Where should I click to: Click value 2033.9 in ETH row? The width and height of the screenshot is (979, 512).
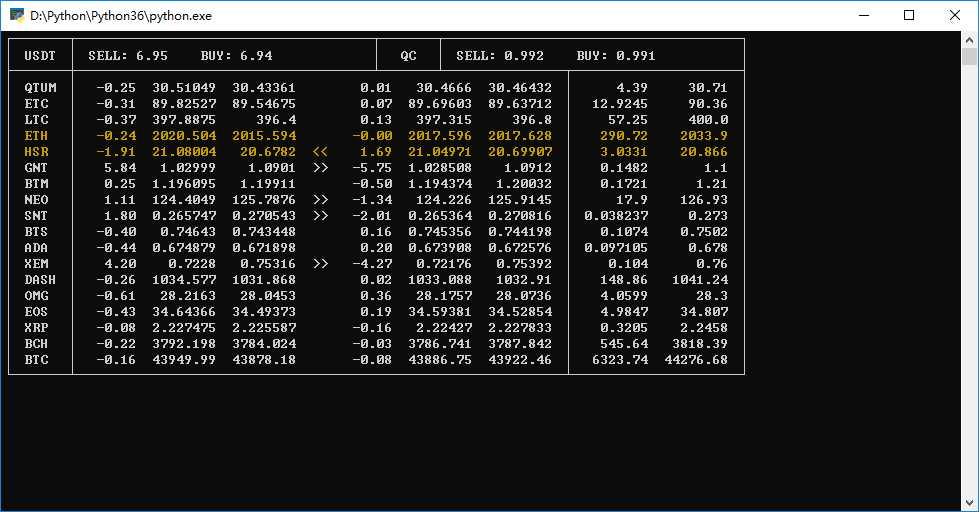click(x=704, y=135)
